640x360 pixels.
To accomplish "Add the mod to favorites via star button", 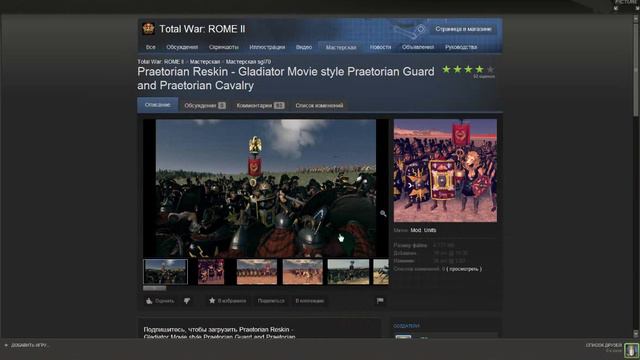I will coord(227,301).
